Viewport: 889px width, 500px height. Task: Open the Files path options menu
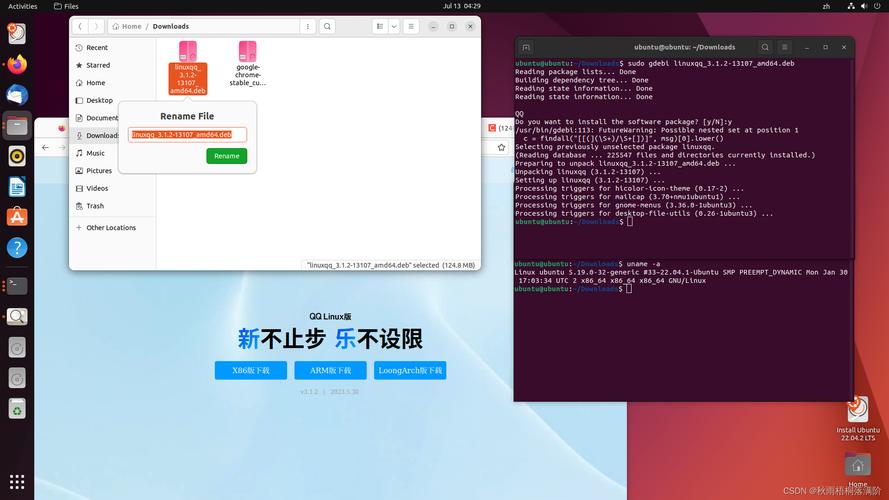coord(308,26)
